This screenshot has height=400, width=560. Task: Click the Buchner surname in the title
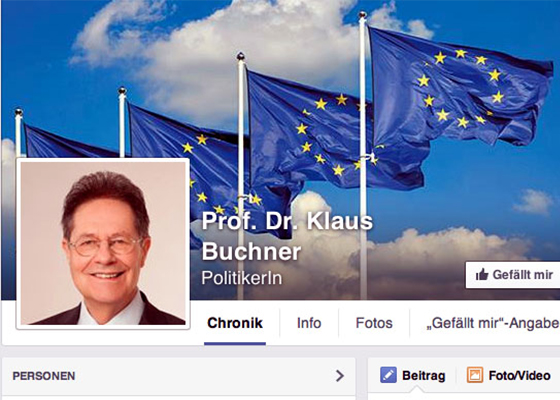[x=251, y=252]
